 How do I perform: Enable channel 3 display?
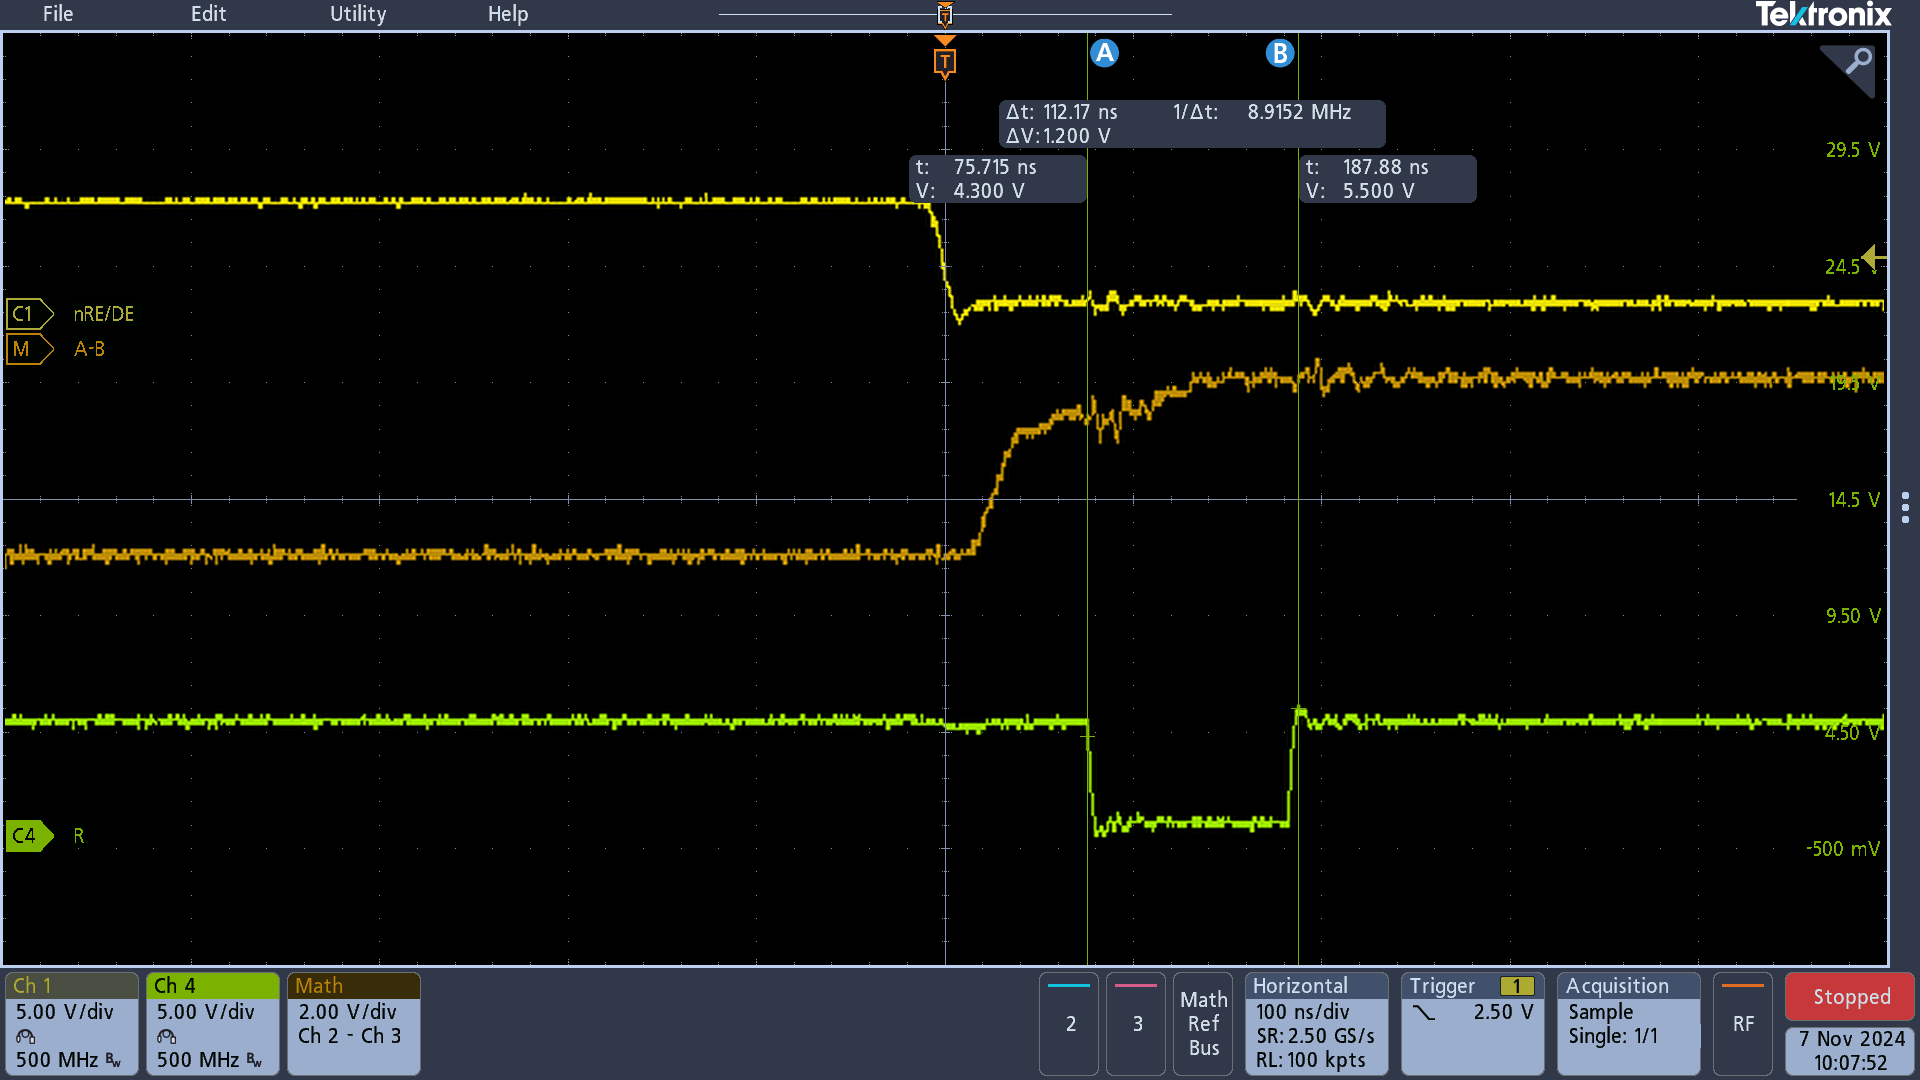1135,1024
